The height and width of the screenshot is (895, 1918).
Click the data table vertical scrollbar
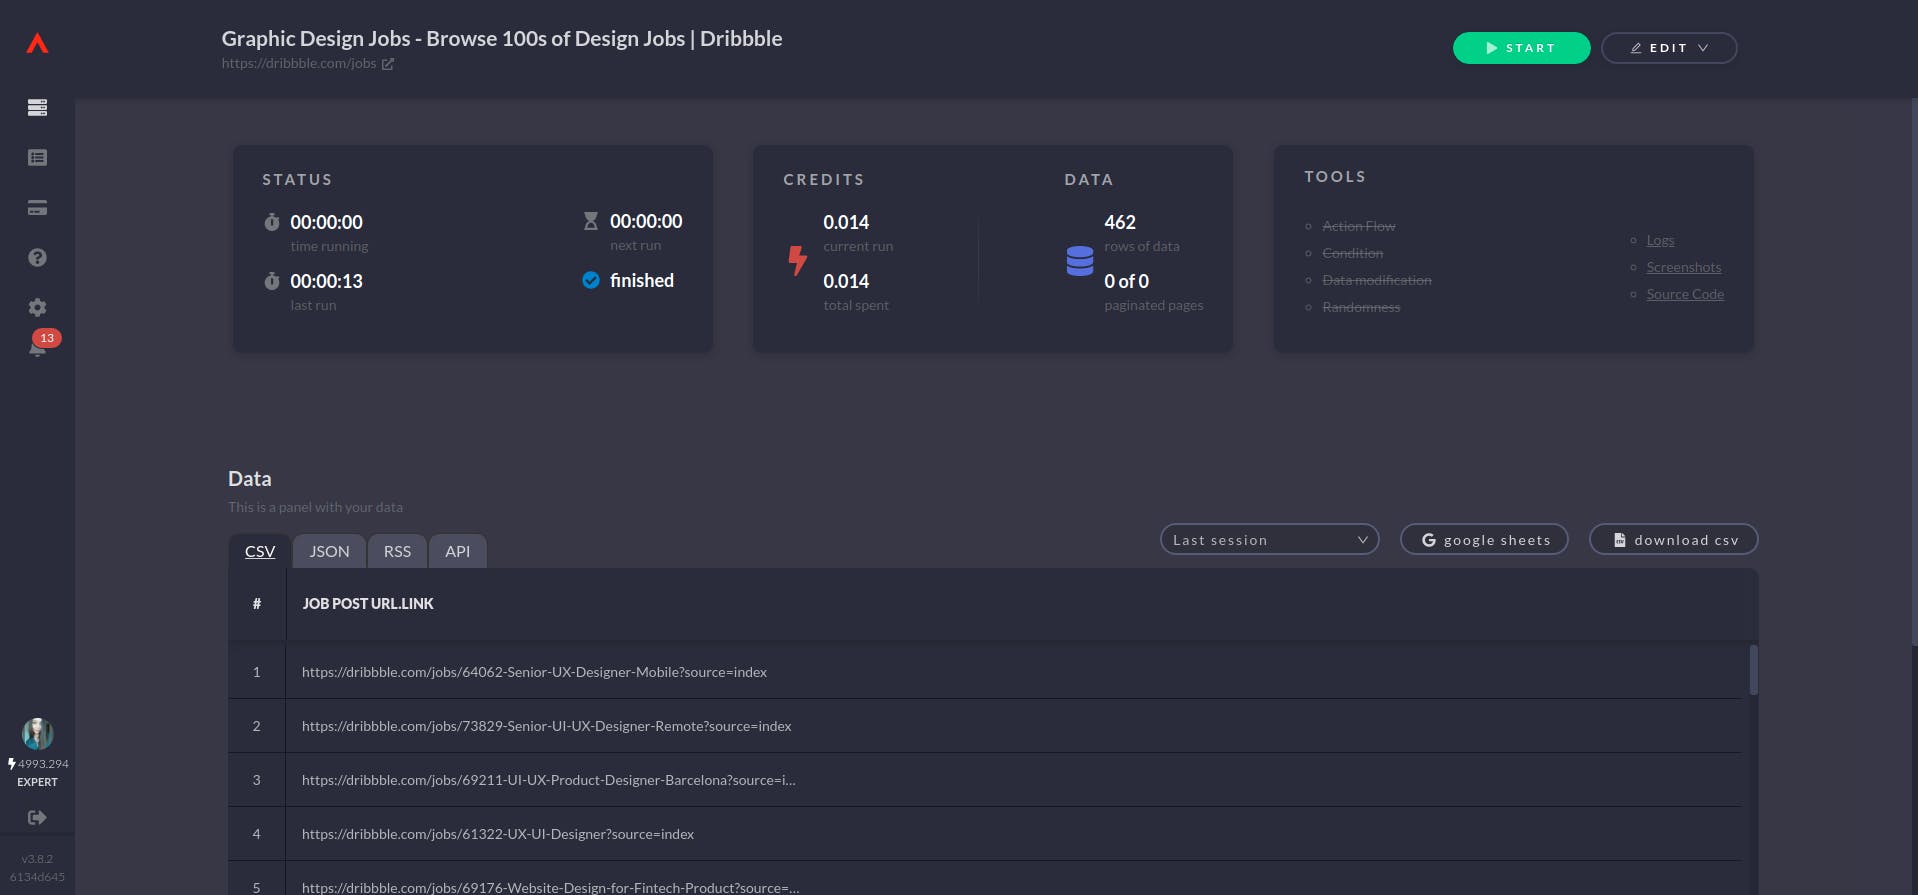pos(1753,670)
